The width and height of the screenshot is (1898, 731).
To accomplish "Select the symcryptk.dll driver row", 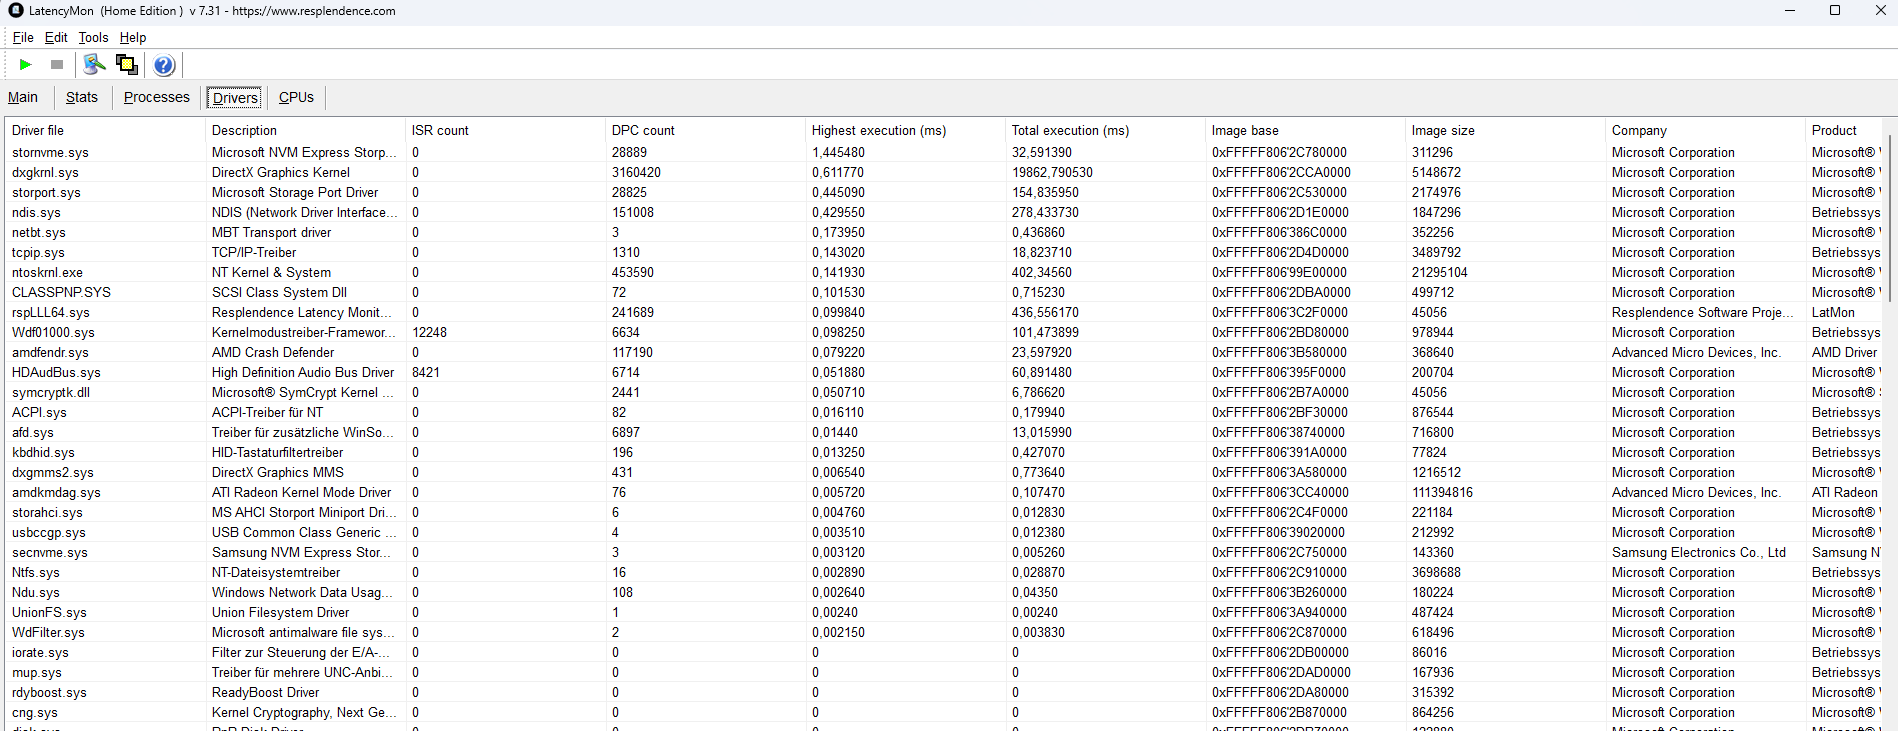I will point(945,392).
